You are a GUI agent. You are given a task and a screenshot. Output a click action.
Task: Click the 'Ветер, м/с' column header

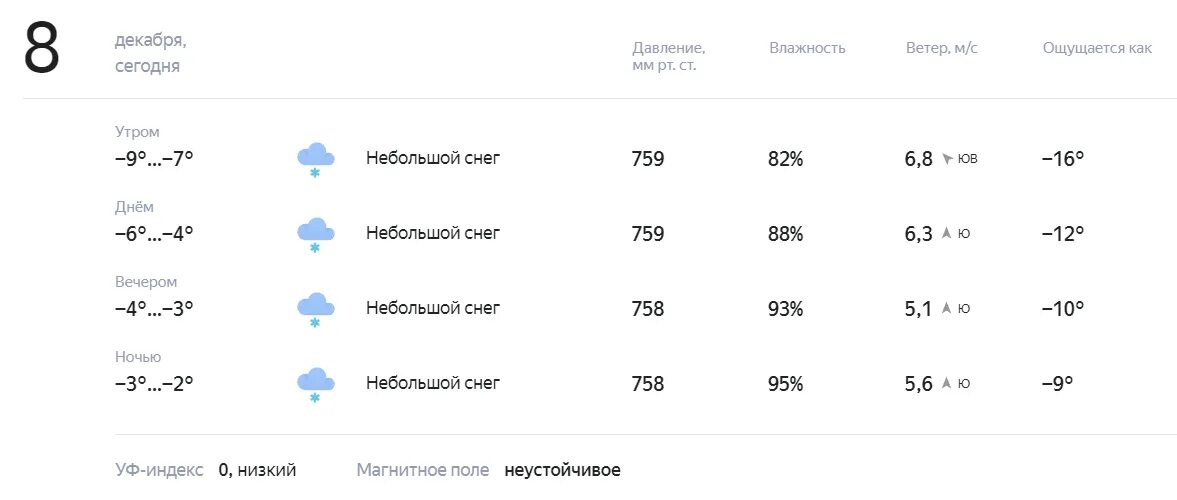(941, 48)
